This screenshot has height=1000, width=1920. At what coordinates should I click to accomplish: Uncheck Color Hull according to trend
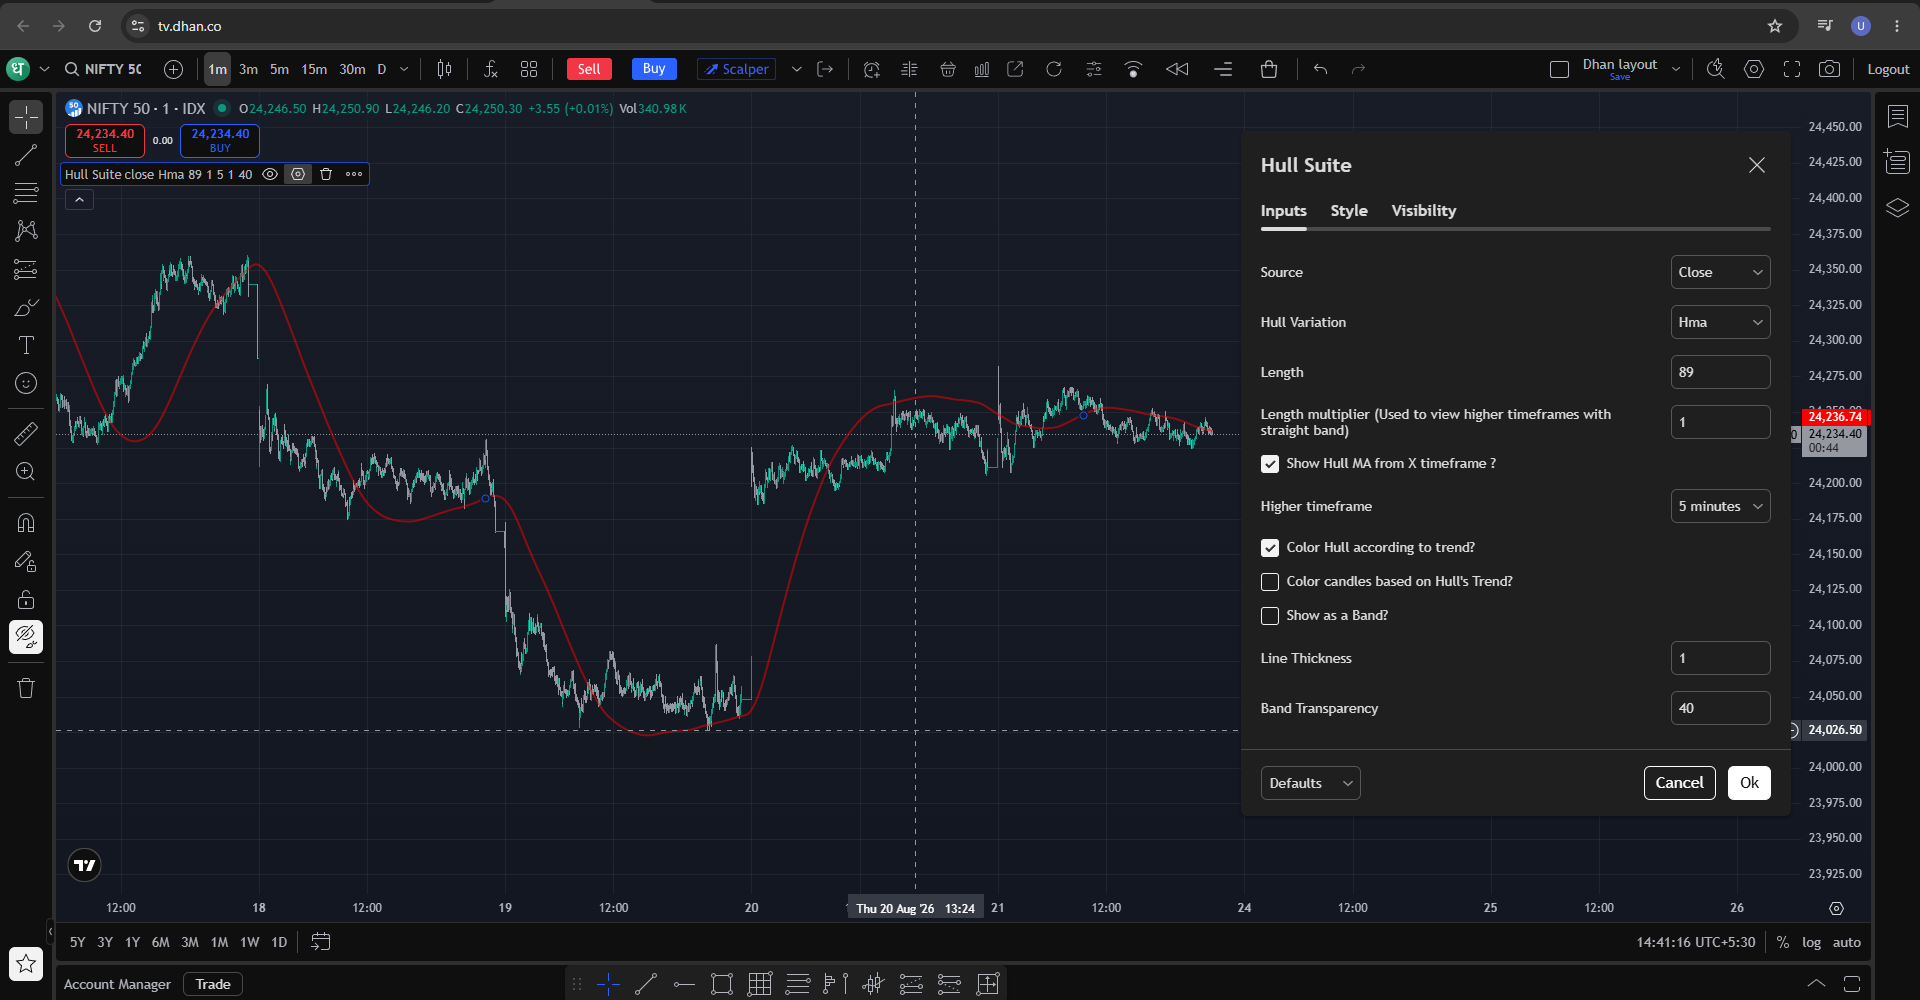(x=1270, y=548)
